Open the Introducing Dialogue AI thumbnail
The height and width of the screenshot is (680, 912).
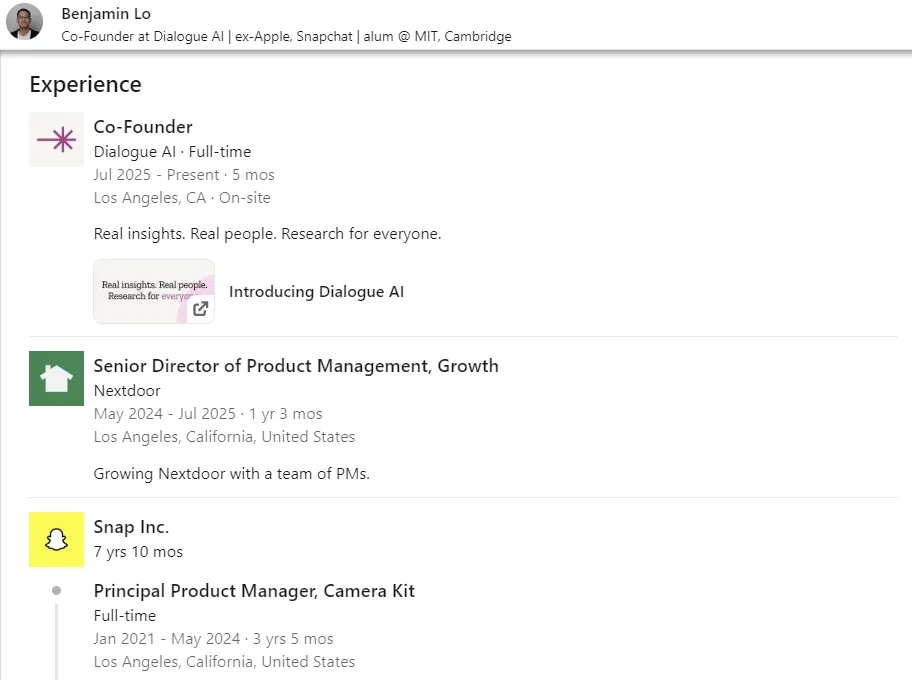(153, 291)
